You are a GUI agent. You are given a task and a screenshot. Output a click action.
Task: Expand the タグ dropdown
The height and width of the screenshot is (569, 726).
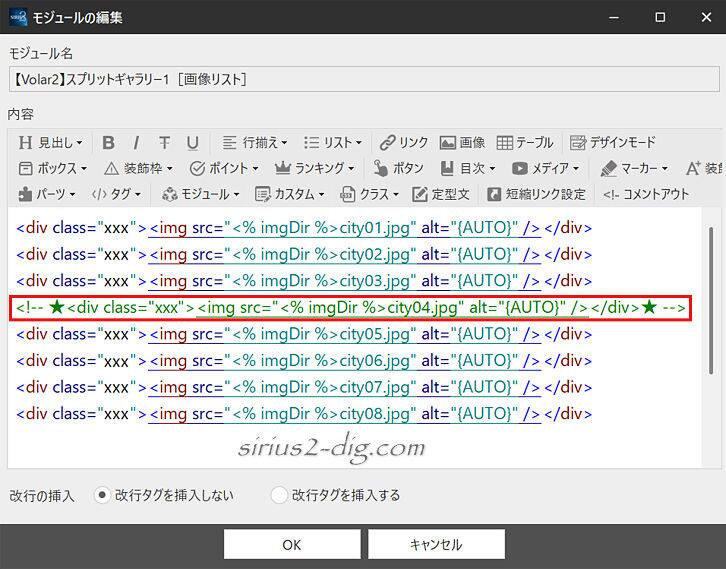(116, 194)
